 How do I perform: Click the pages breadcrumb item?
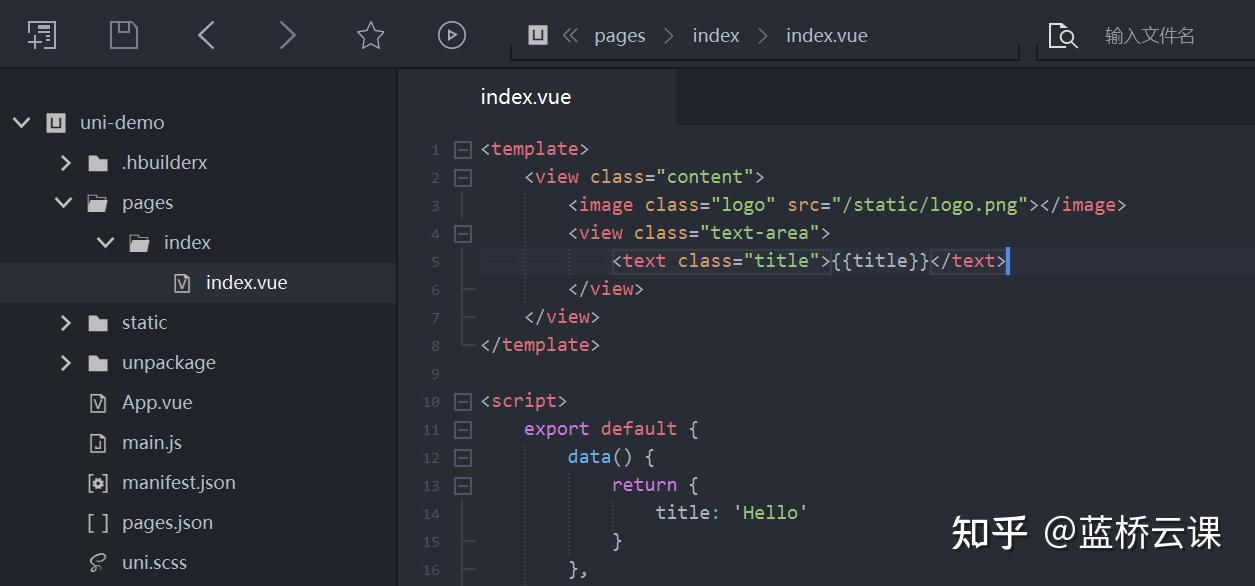coord(620,36)
